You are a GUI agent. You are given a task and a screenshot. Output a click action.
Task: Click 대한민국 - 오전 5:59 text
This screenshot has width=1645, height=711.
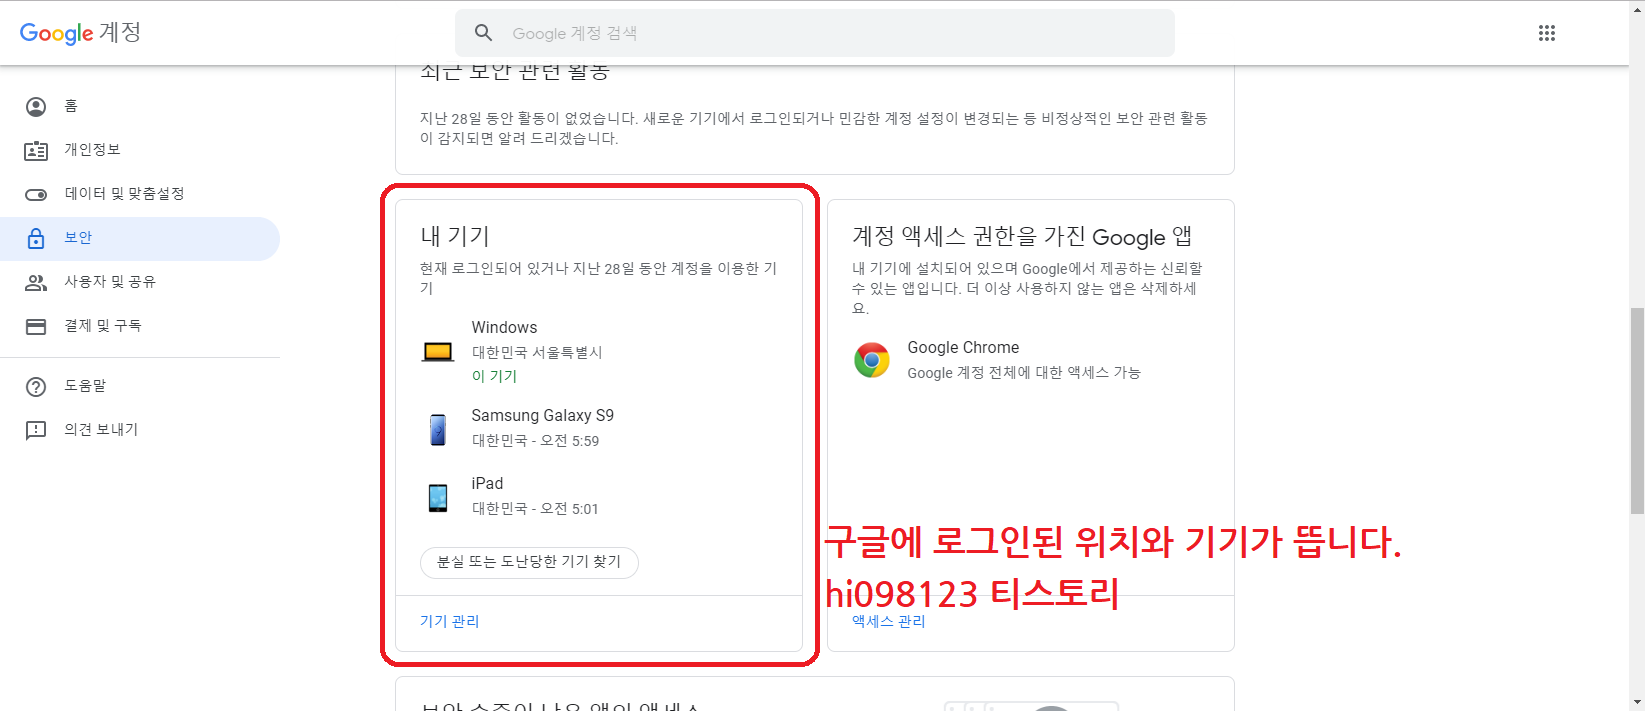[x=535, y=440]
